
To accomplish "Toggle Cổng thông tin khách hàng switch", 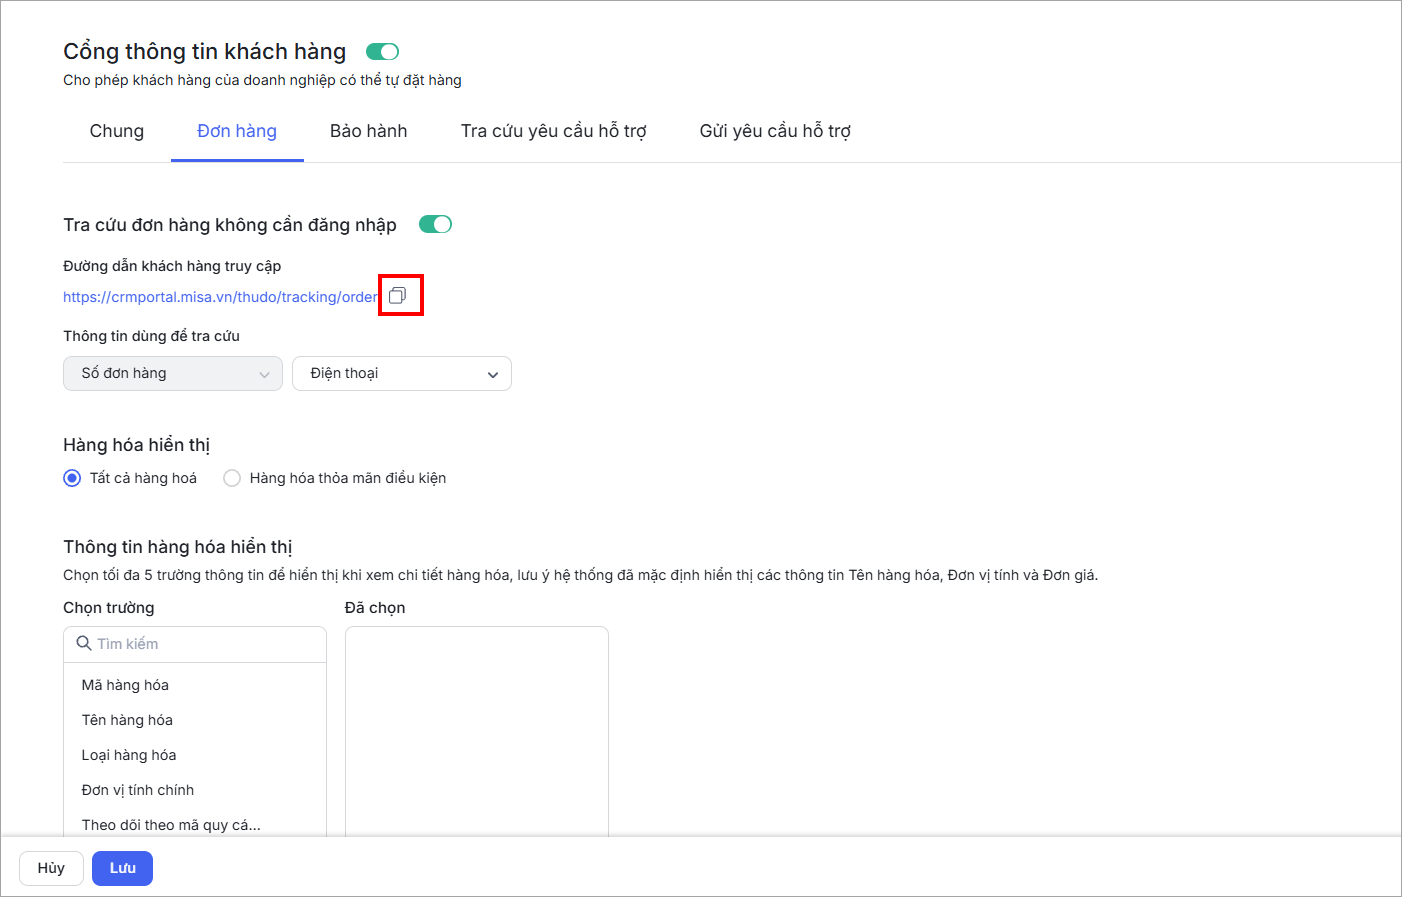I will (x=383, y=51).
